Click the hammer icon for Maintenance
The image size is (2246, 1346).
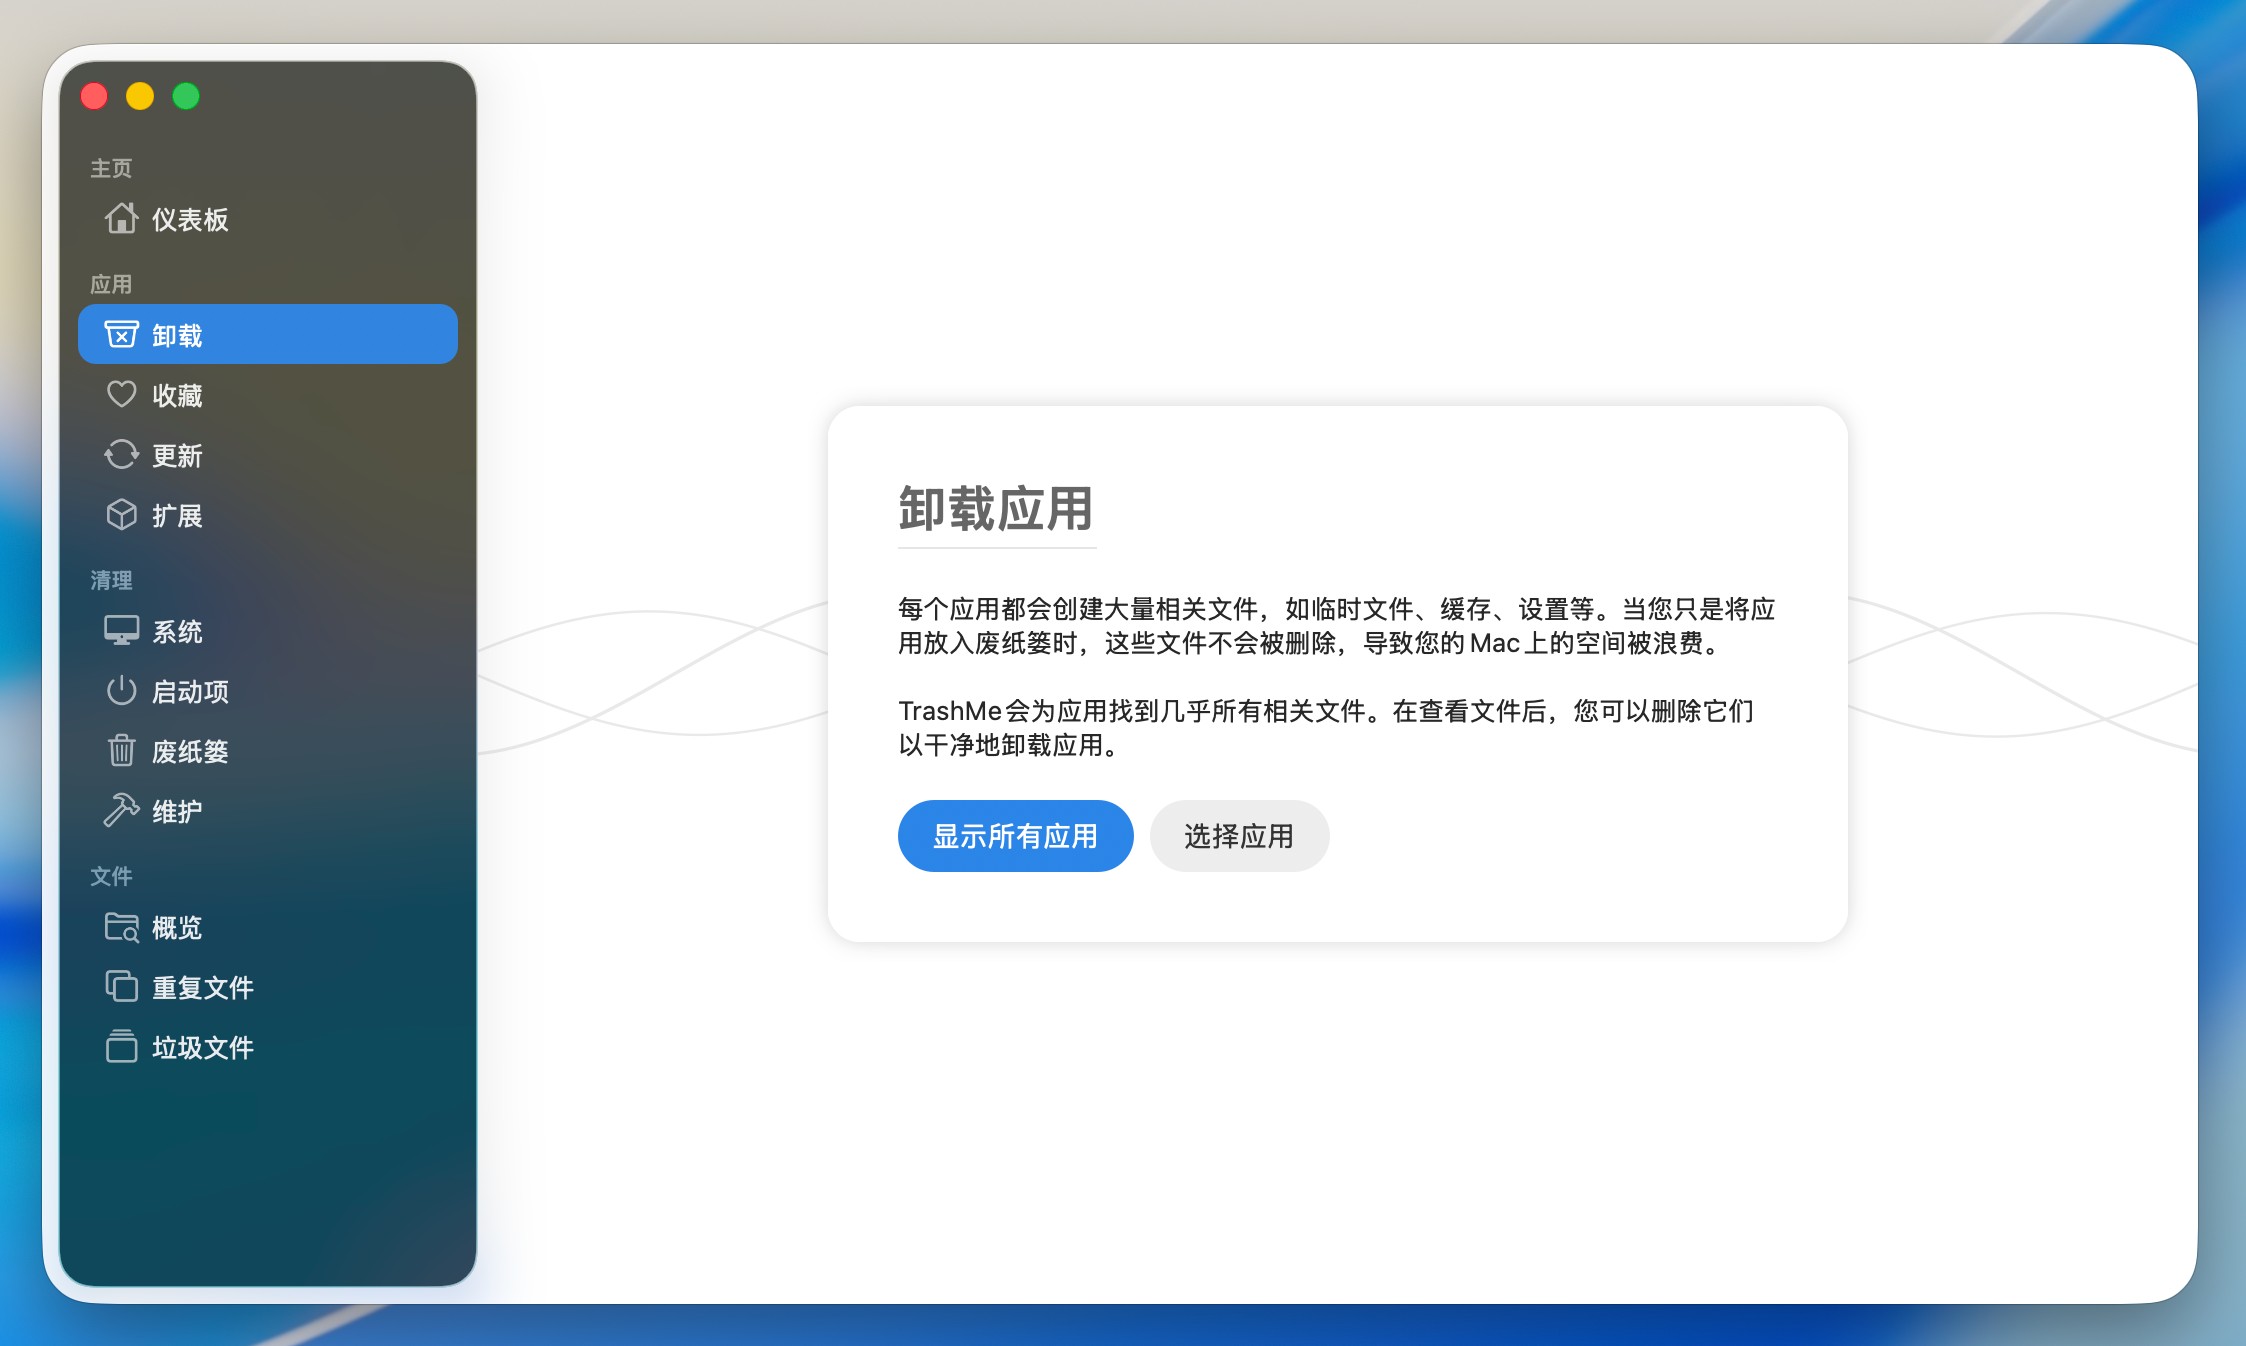[x=121, y=810]
